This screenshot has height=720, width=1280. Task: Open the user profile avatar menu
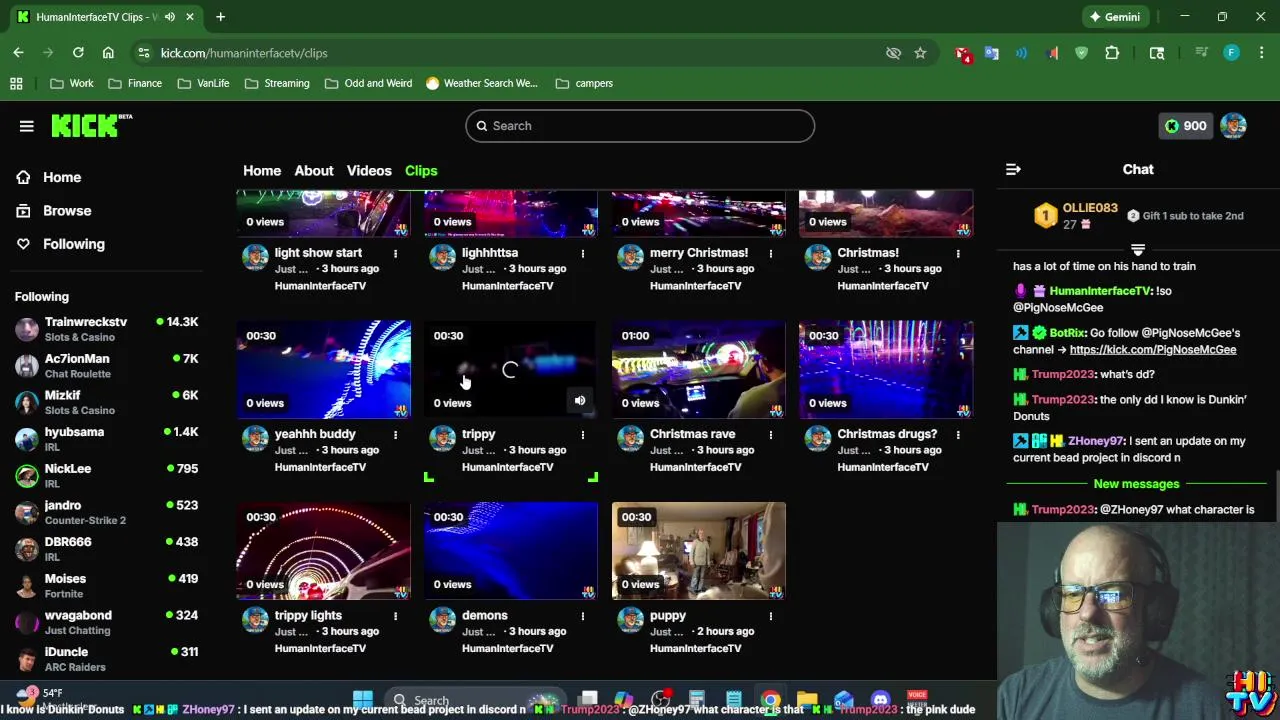[1233, 126]
